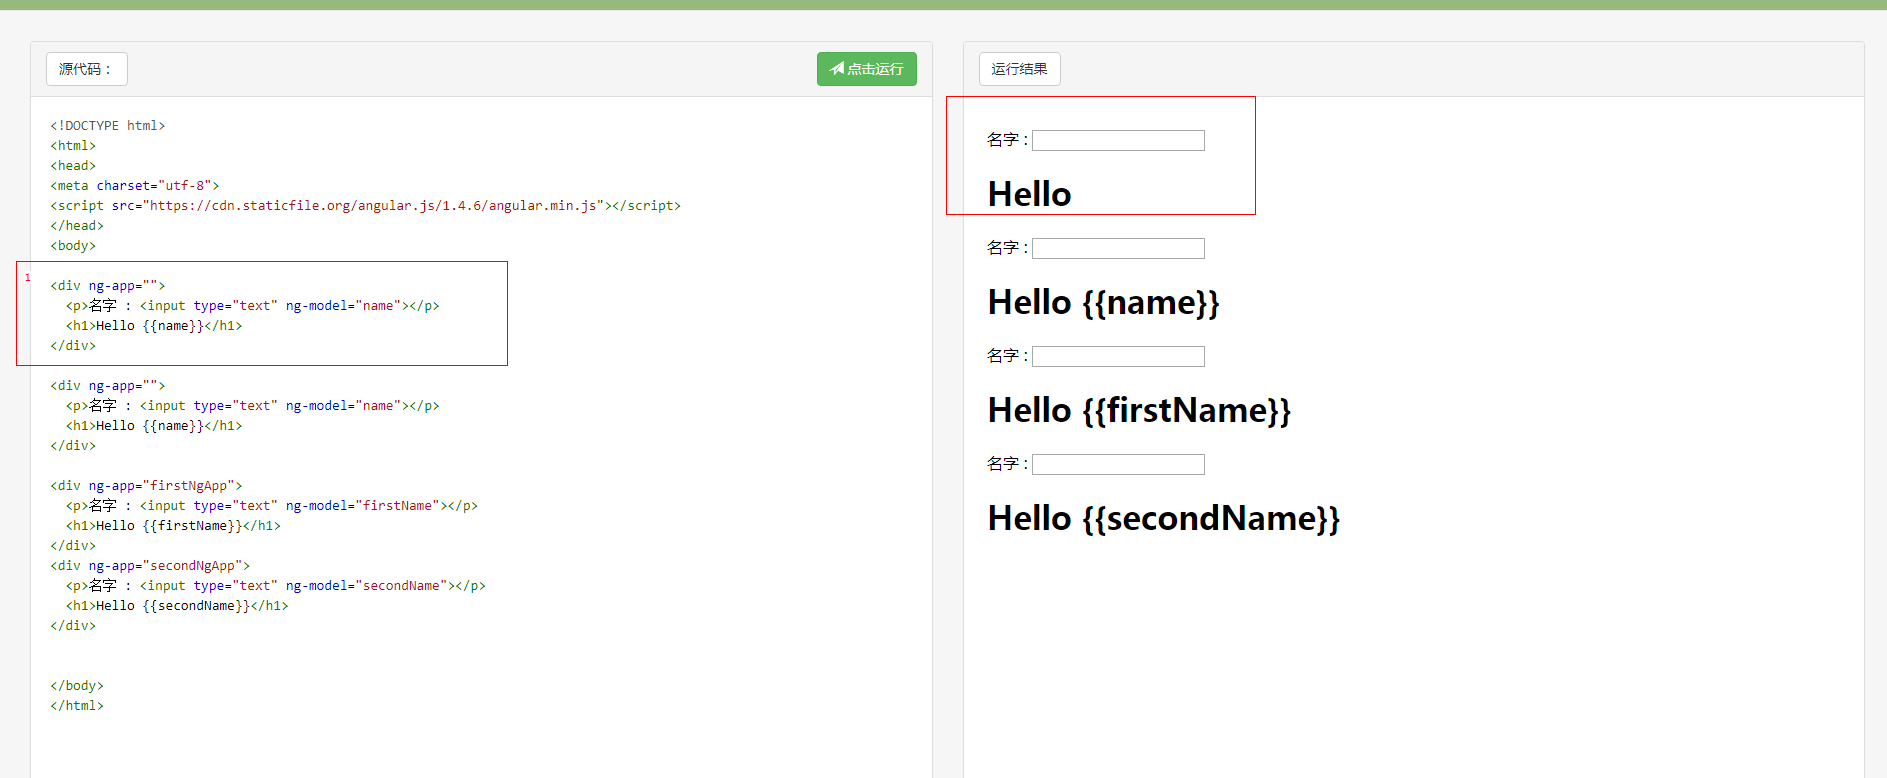1887x778 pixels.
Task: Focus the first 名字 input above plain Hello
Action: [x=1118, y=141]
